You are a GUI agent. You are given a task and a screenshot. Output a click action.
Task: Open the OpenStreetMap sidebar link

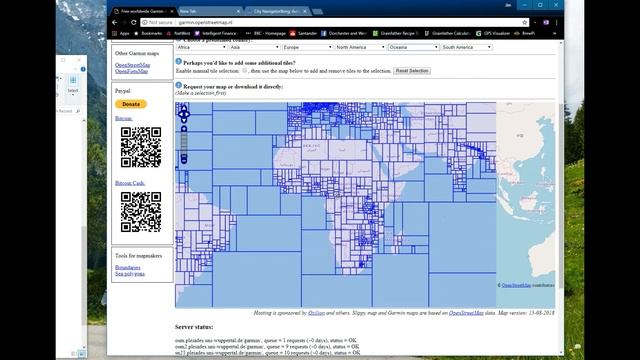(132, 65)
